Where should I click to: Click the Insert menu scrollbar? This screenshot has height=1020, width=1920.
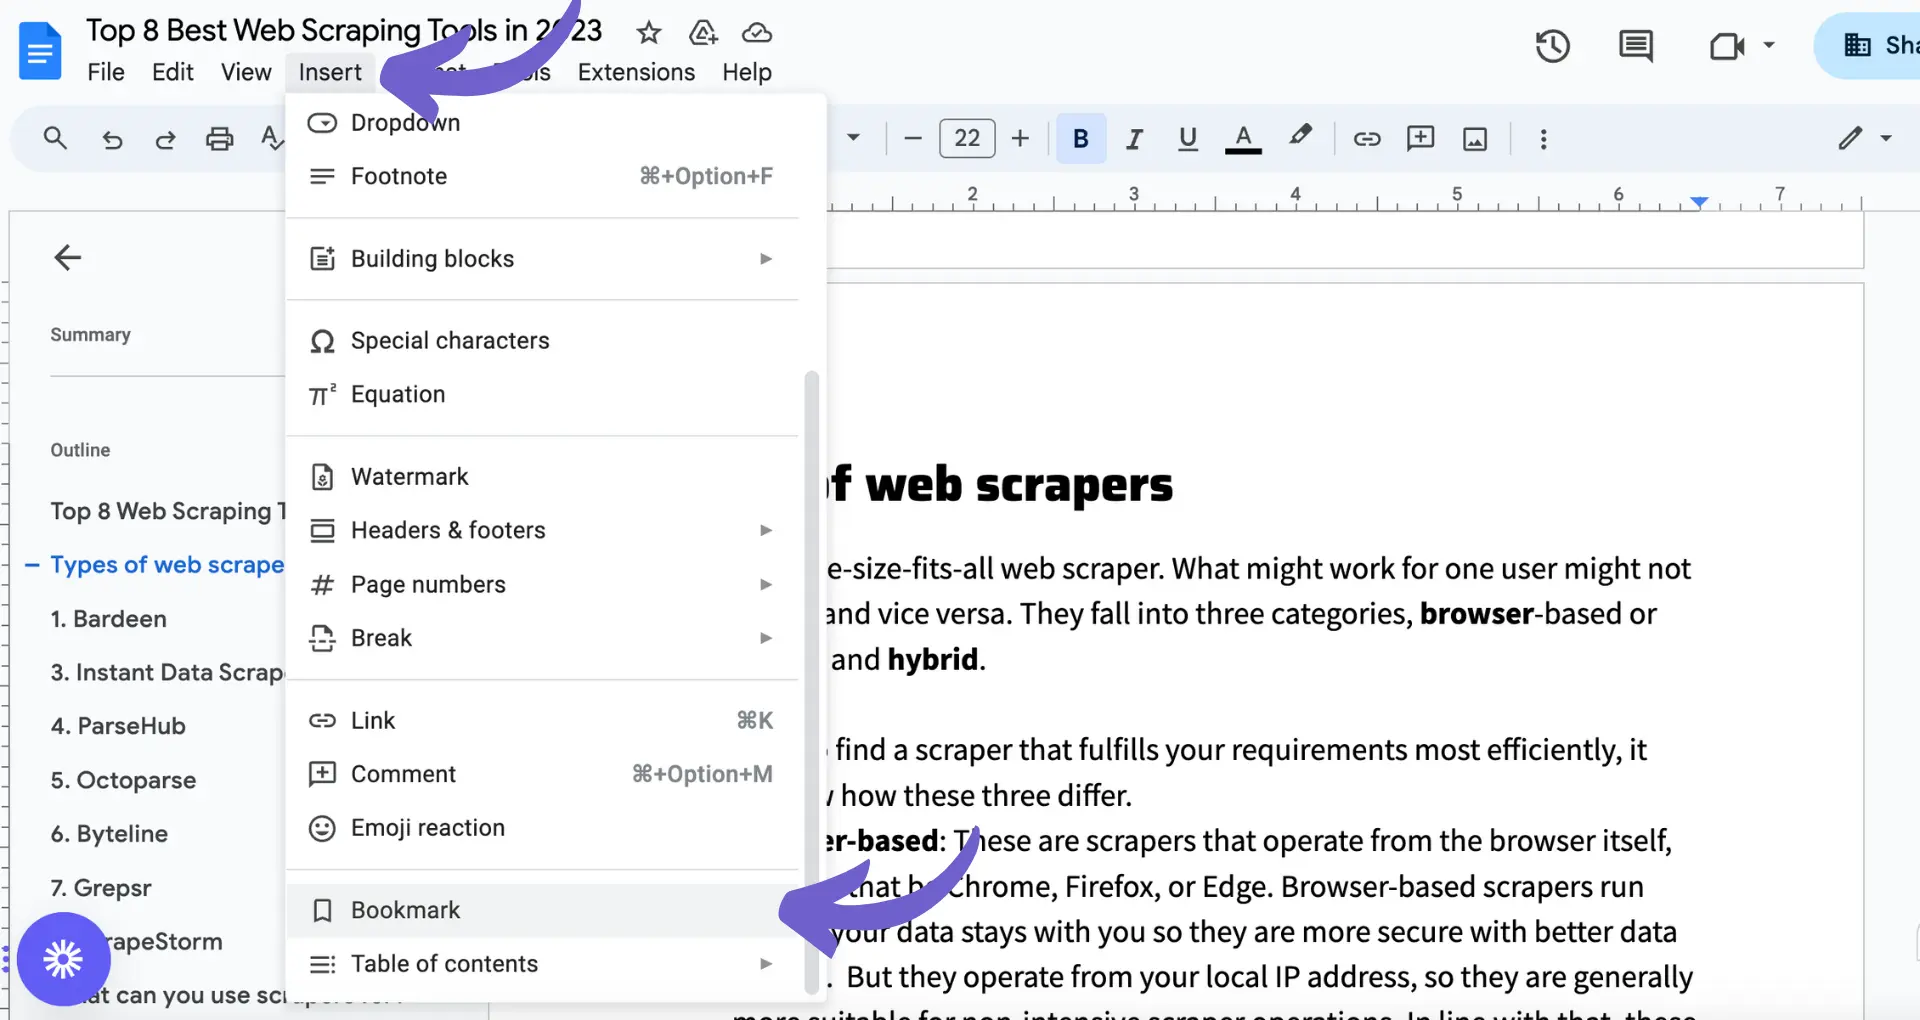[x=812, y=683]
